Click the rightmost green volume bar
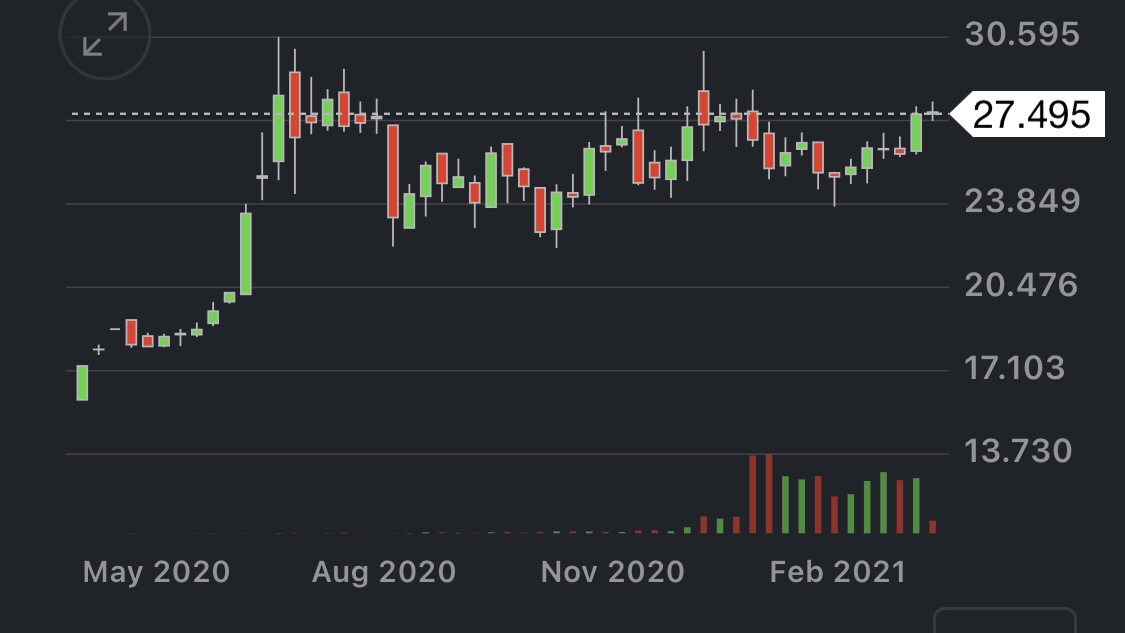 pyautogui.click(x=916, y=505)
